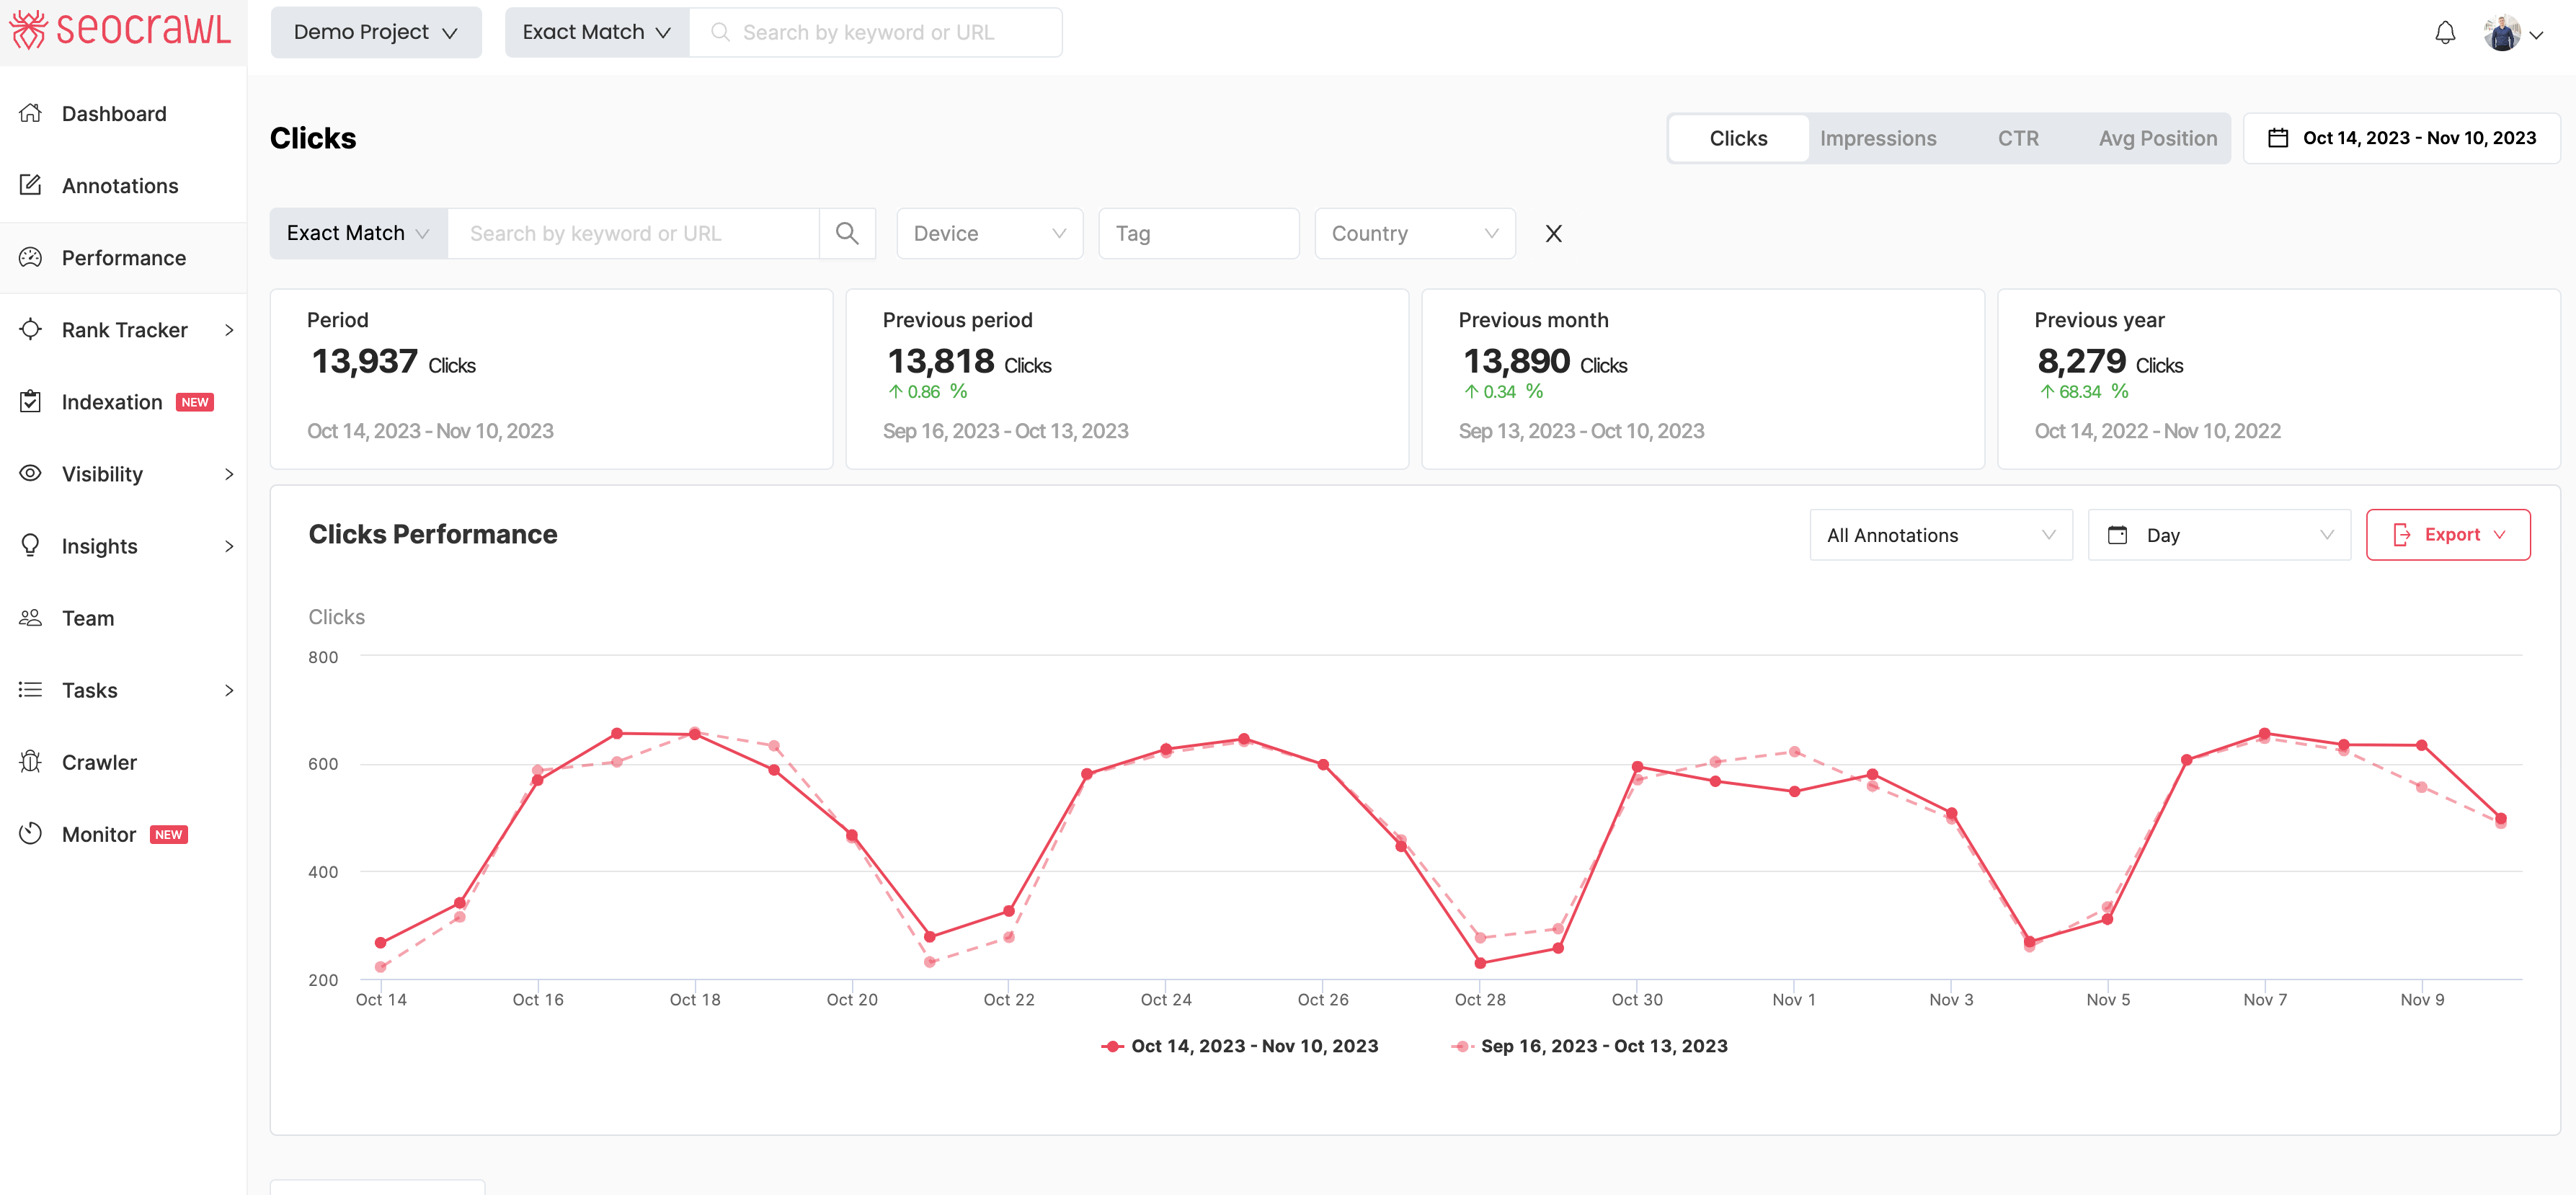Viewport: 2576px width, 1195px height.
Task: Click the Export file icon
Action: [x=2401, y=535]
